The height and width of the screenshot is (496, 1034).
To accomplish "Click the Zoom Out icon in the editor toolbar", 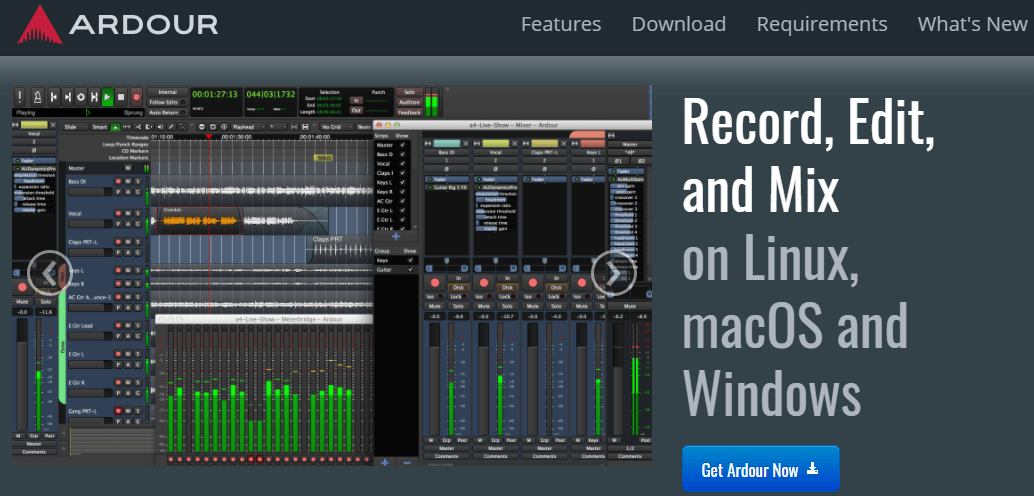I will point(202,127).
